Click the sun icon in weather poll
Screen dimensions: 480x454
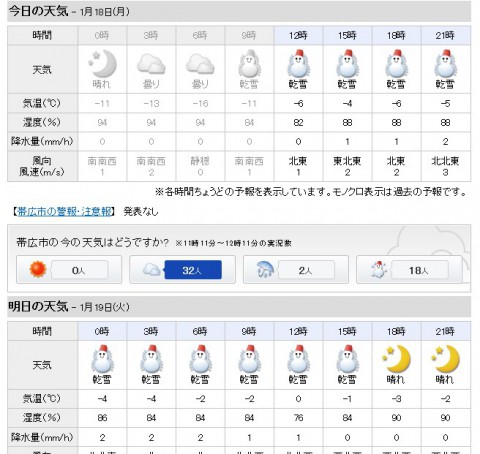38,269
